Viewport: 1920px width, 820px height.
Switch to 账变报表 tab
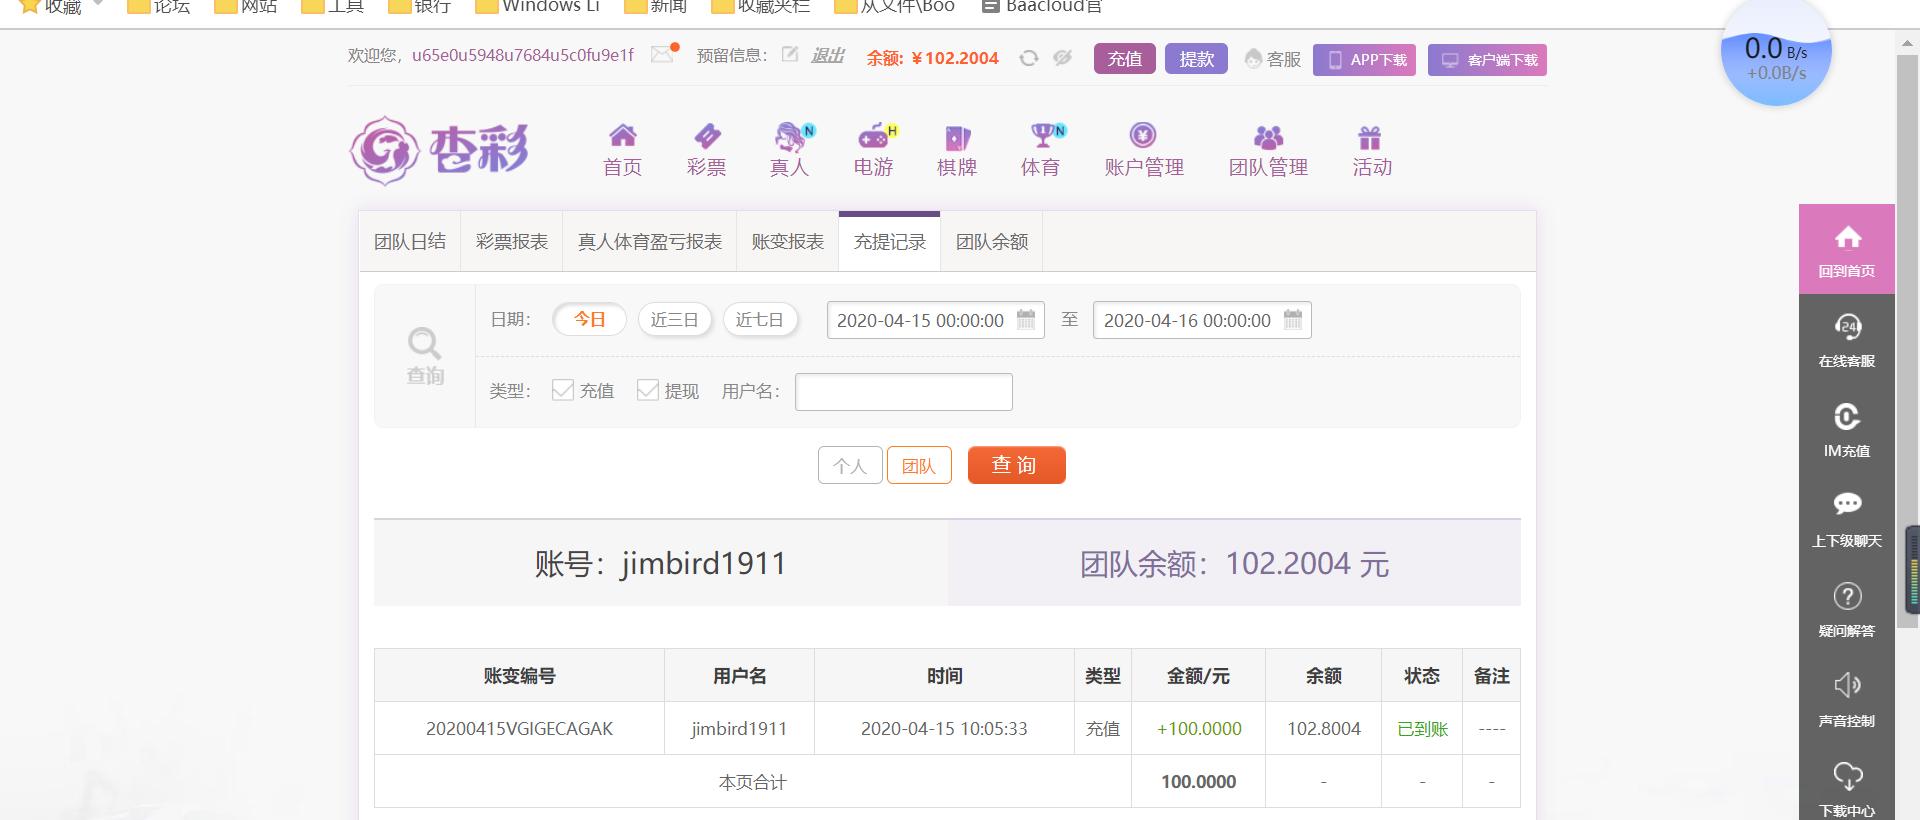[788, 242]
